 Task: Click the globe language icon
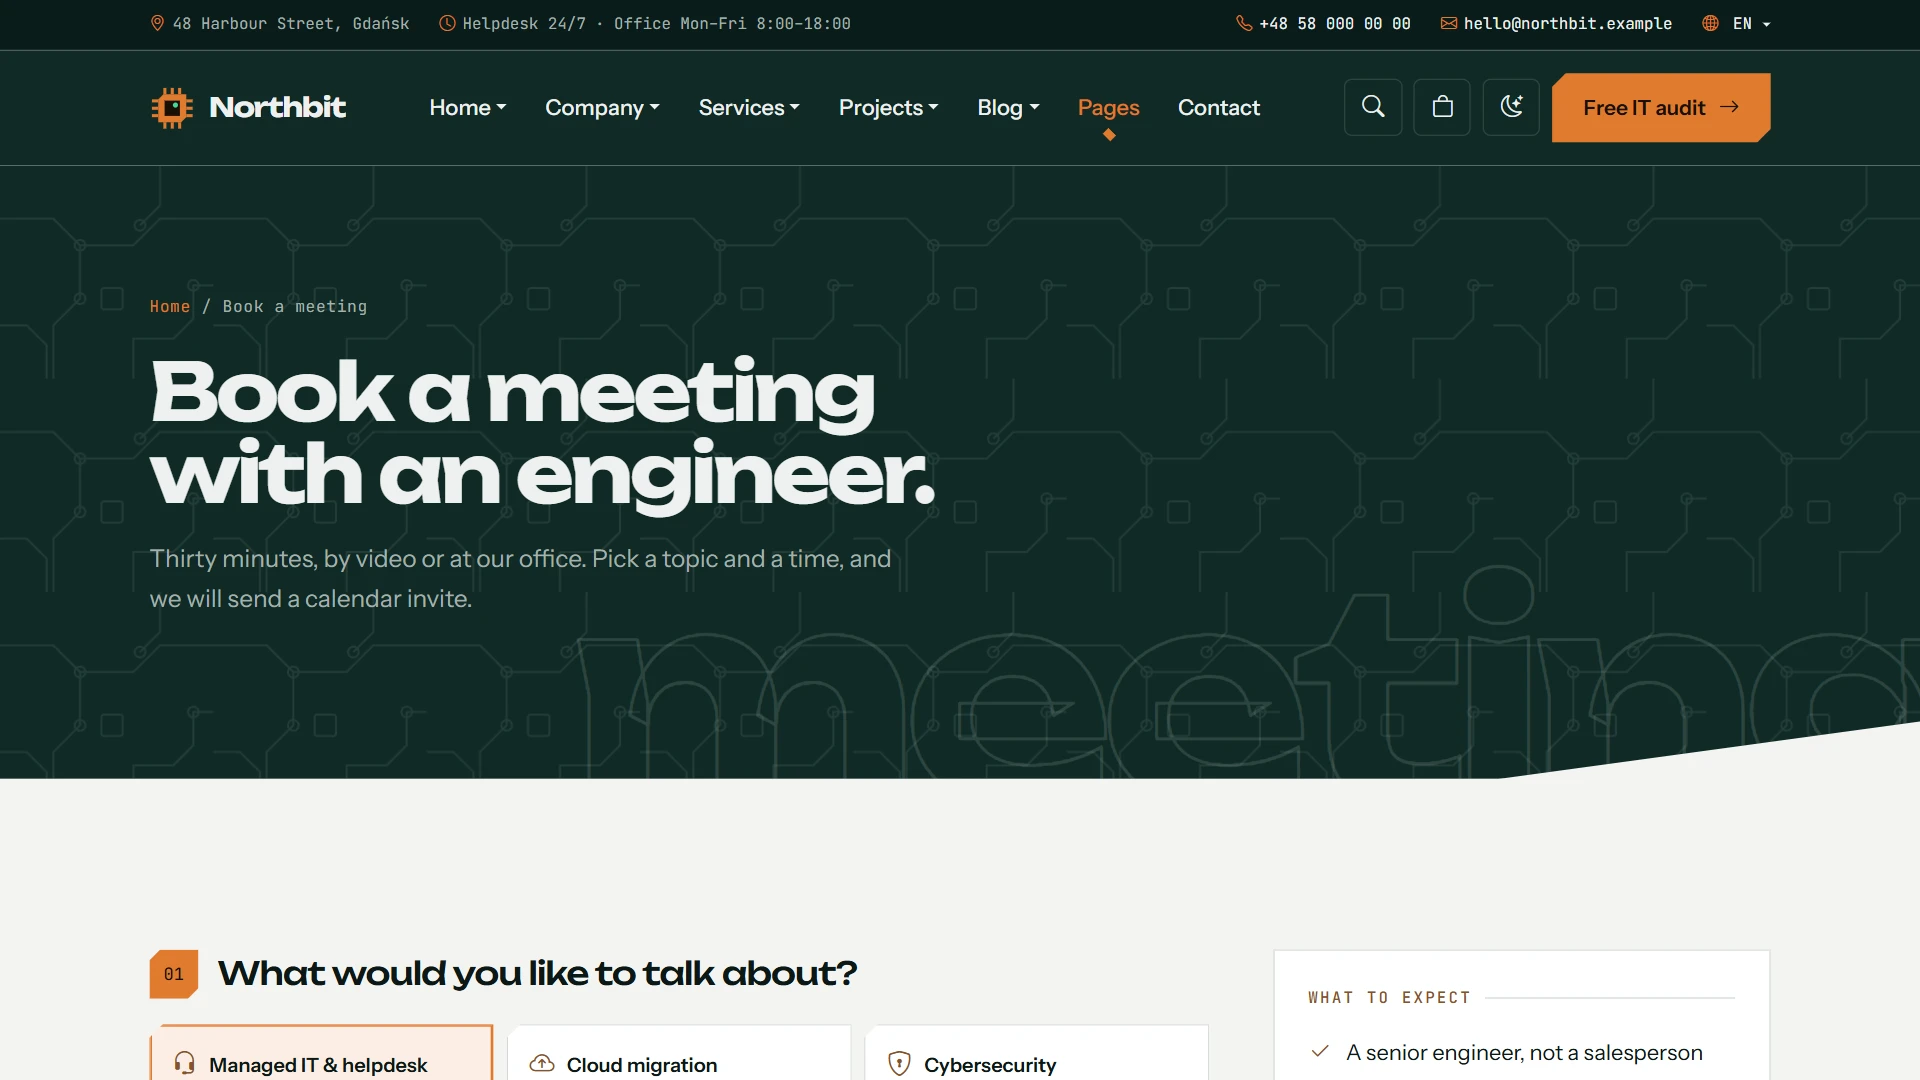coord(1710,23)
